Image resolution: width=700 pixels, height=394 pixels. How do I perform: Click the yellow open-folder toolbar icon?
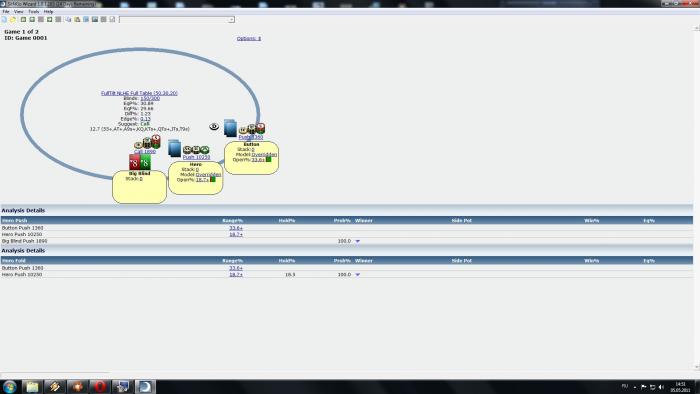(13, 20)
